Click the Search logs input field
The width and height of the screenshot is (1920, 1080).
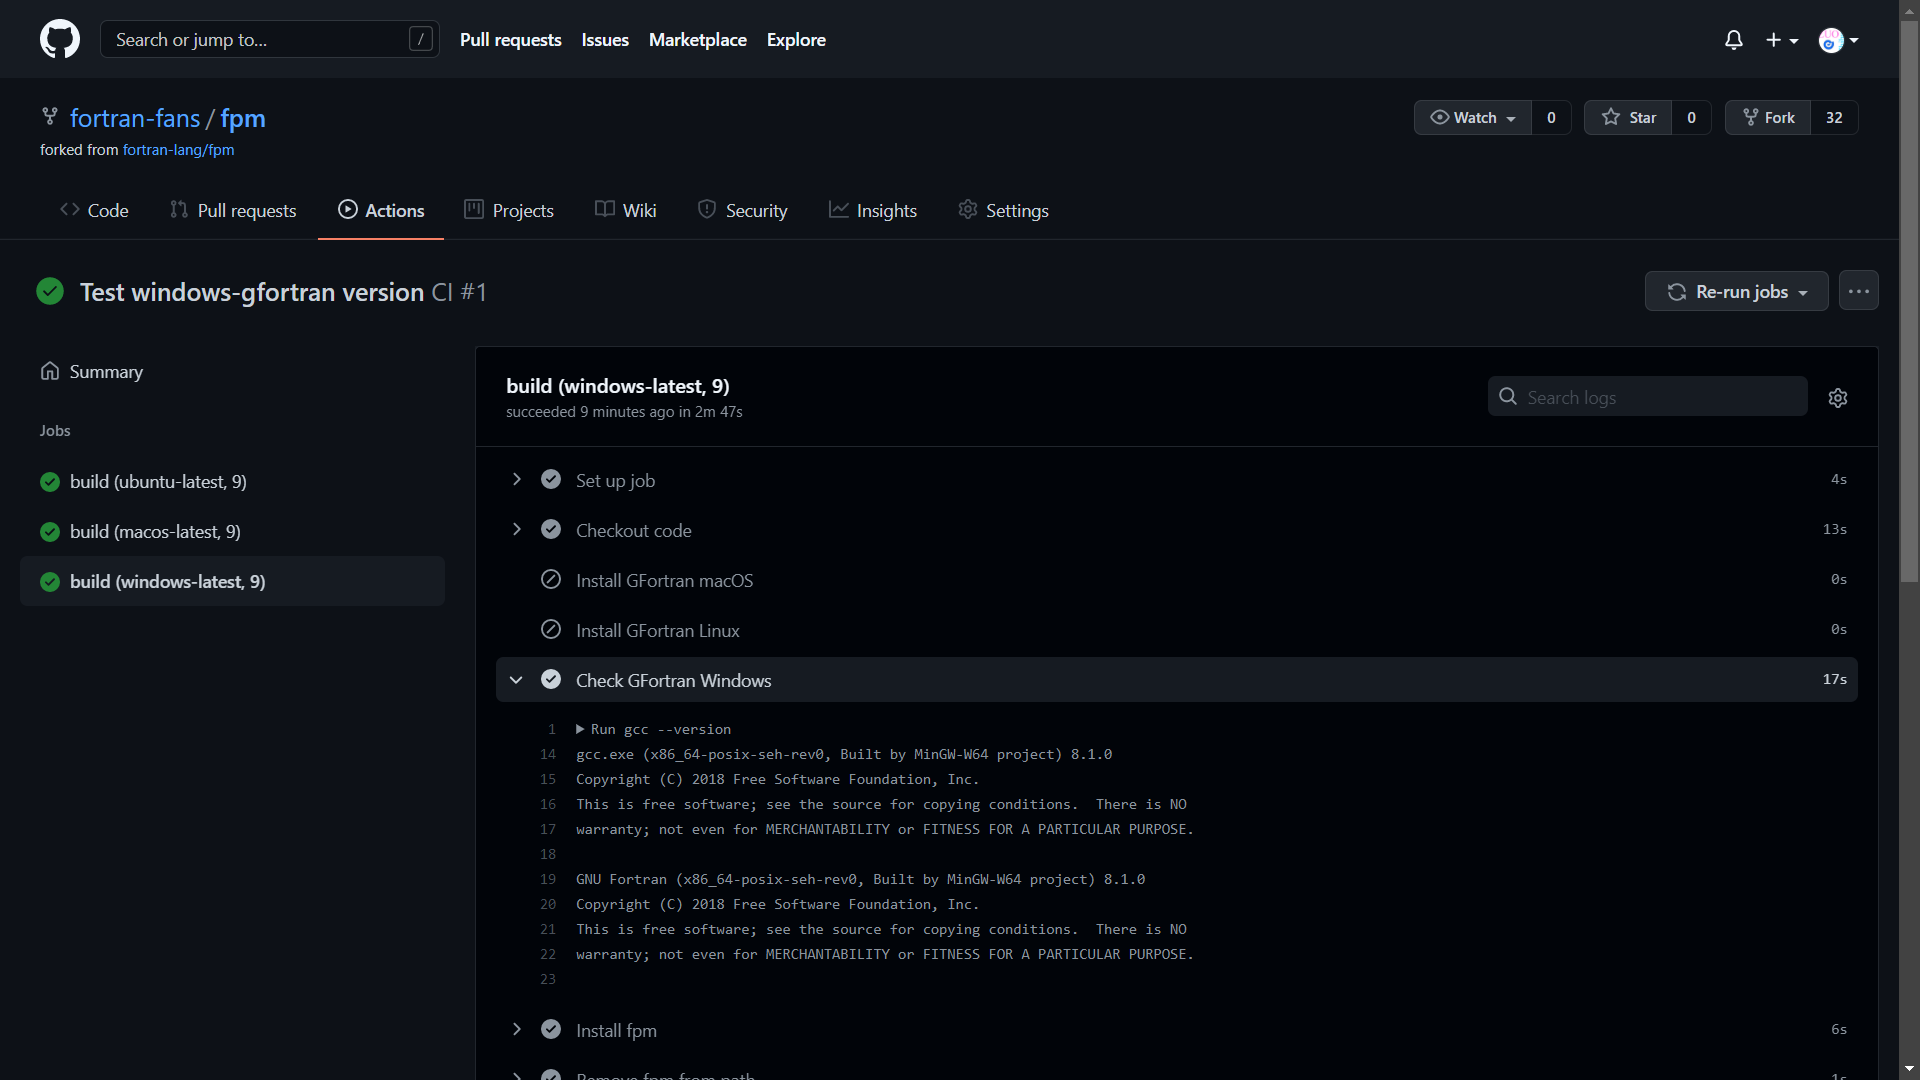[1660, 398]
